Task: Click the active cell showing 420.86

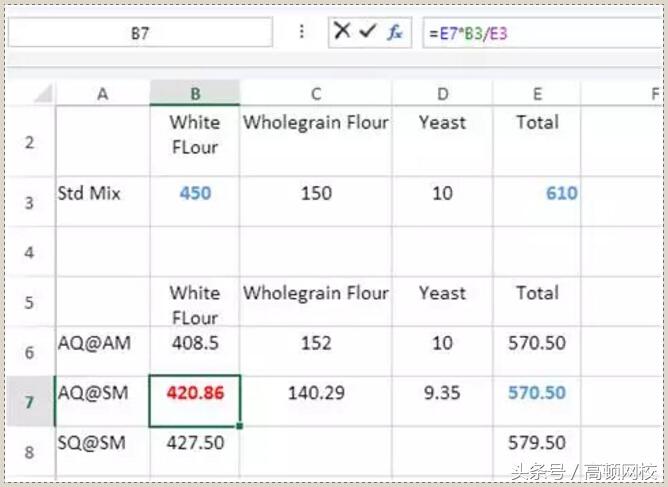Action: tap(195, 401)
